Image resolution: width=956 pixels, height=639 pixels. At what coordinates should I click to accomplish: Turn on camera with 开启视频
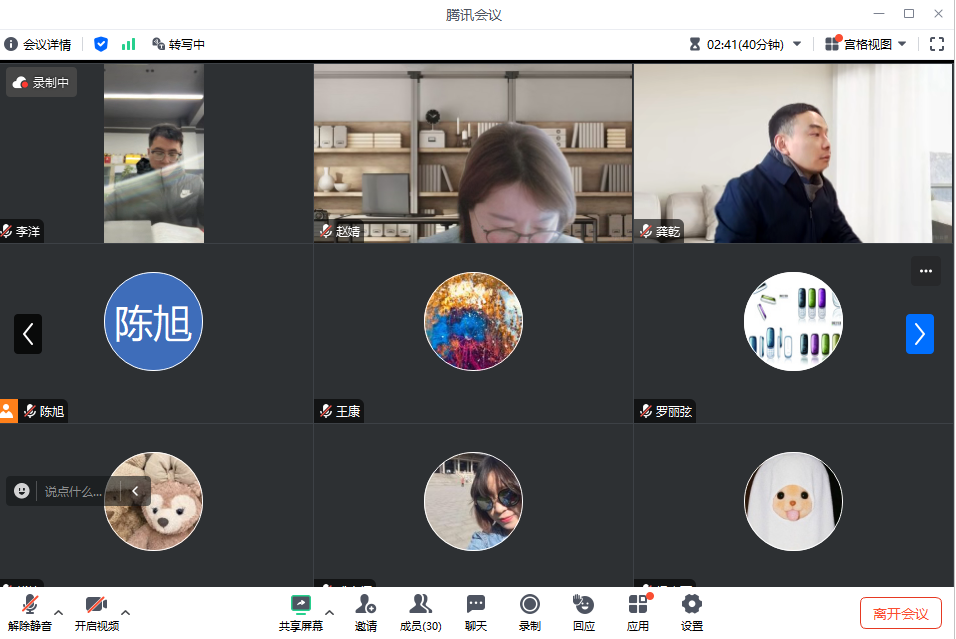(x=96, y=605)
